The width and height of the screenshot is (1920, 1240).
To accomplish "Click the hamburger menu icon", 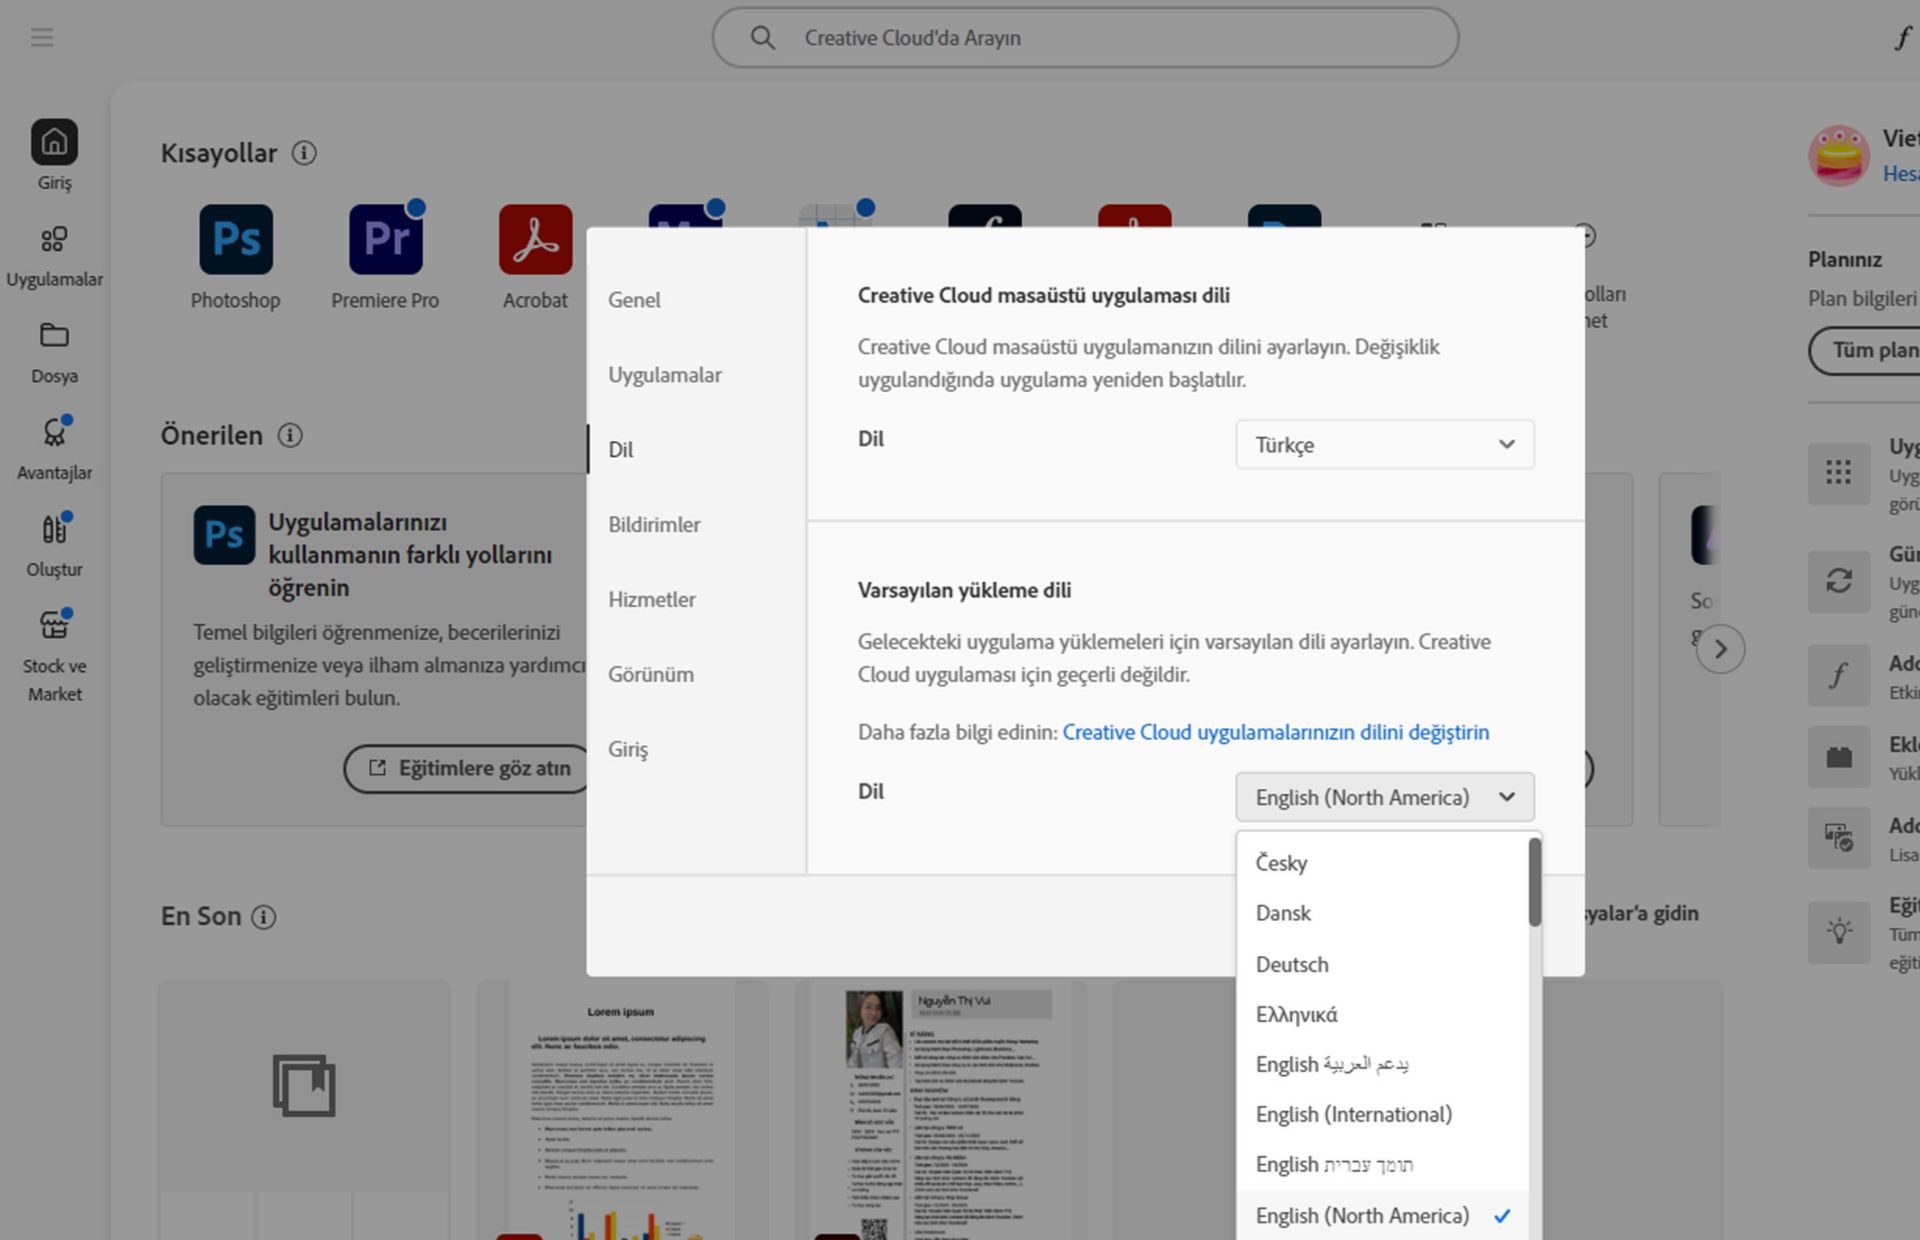I will pyautogui.click(x=42, y=38).
